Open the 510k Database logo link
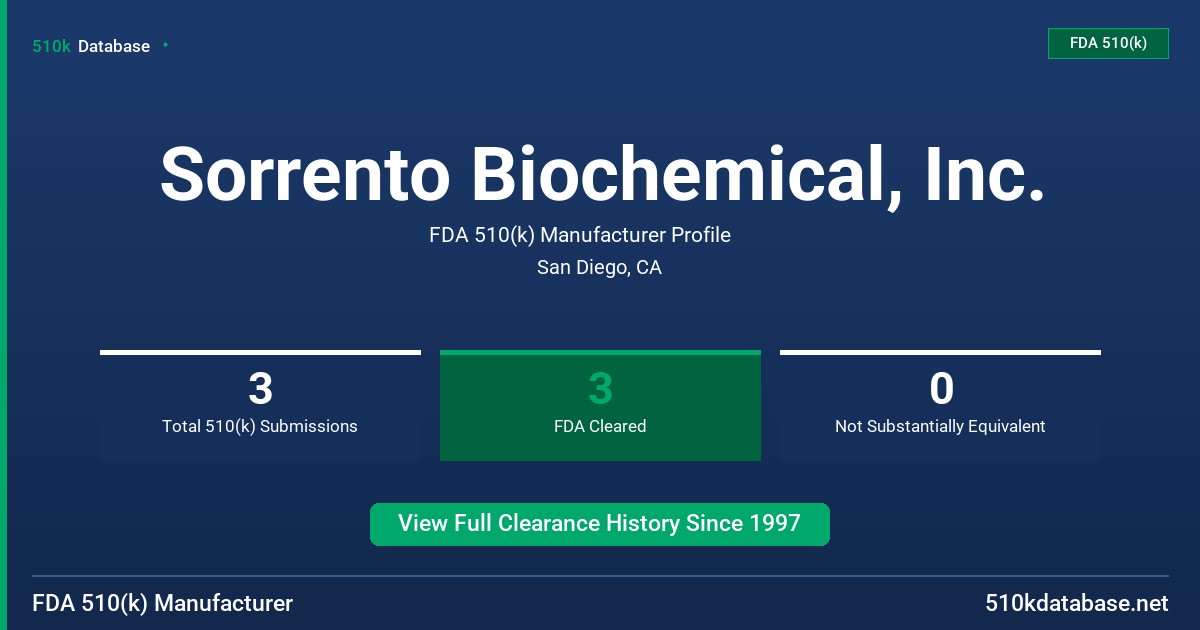This screenshot has height=630, width=1200. coord(91,46)
